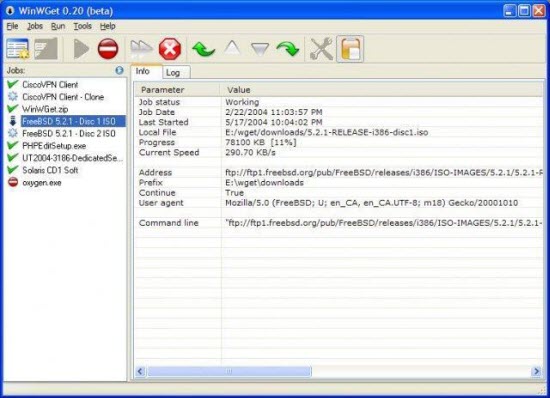This screenshot has width=550, height=398.
Task: Open the Tools menu
Action: pyautogui.click(x=82, y=26)
